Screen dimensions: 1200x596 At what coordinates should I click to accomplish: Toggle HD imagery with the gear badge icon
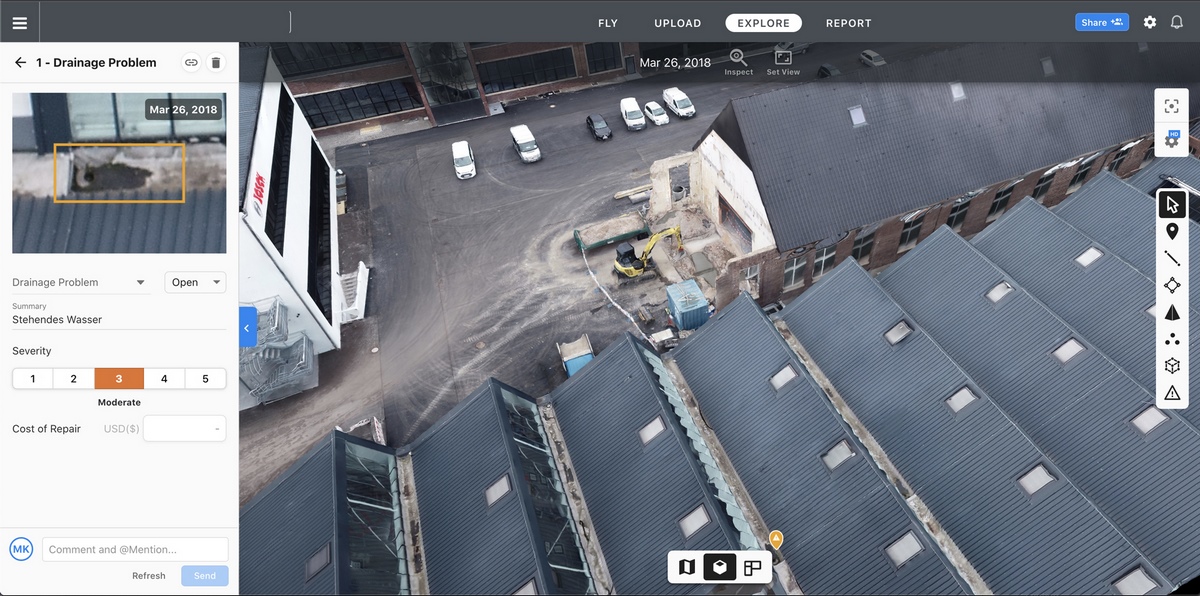[x=1171, y=139]
